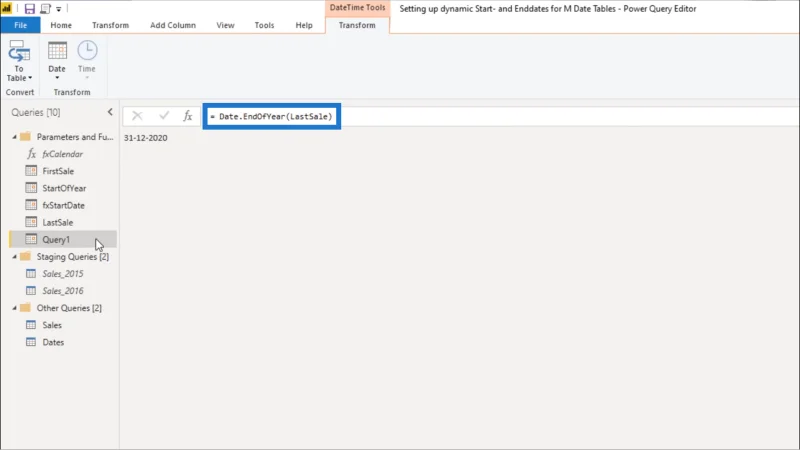Image resolution: width=800 pixels, height=450 pixels.
Task: Open the File menu
Action: tap(20, 25)
